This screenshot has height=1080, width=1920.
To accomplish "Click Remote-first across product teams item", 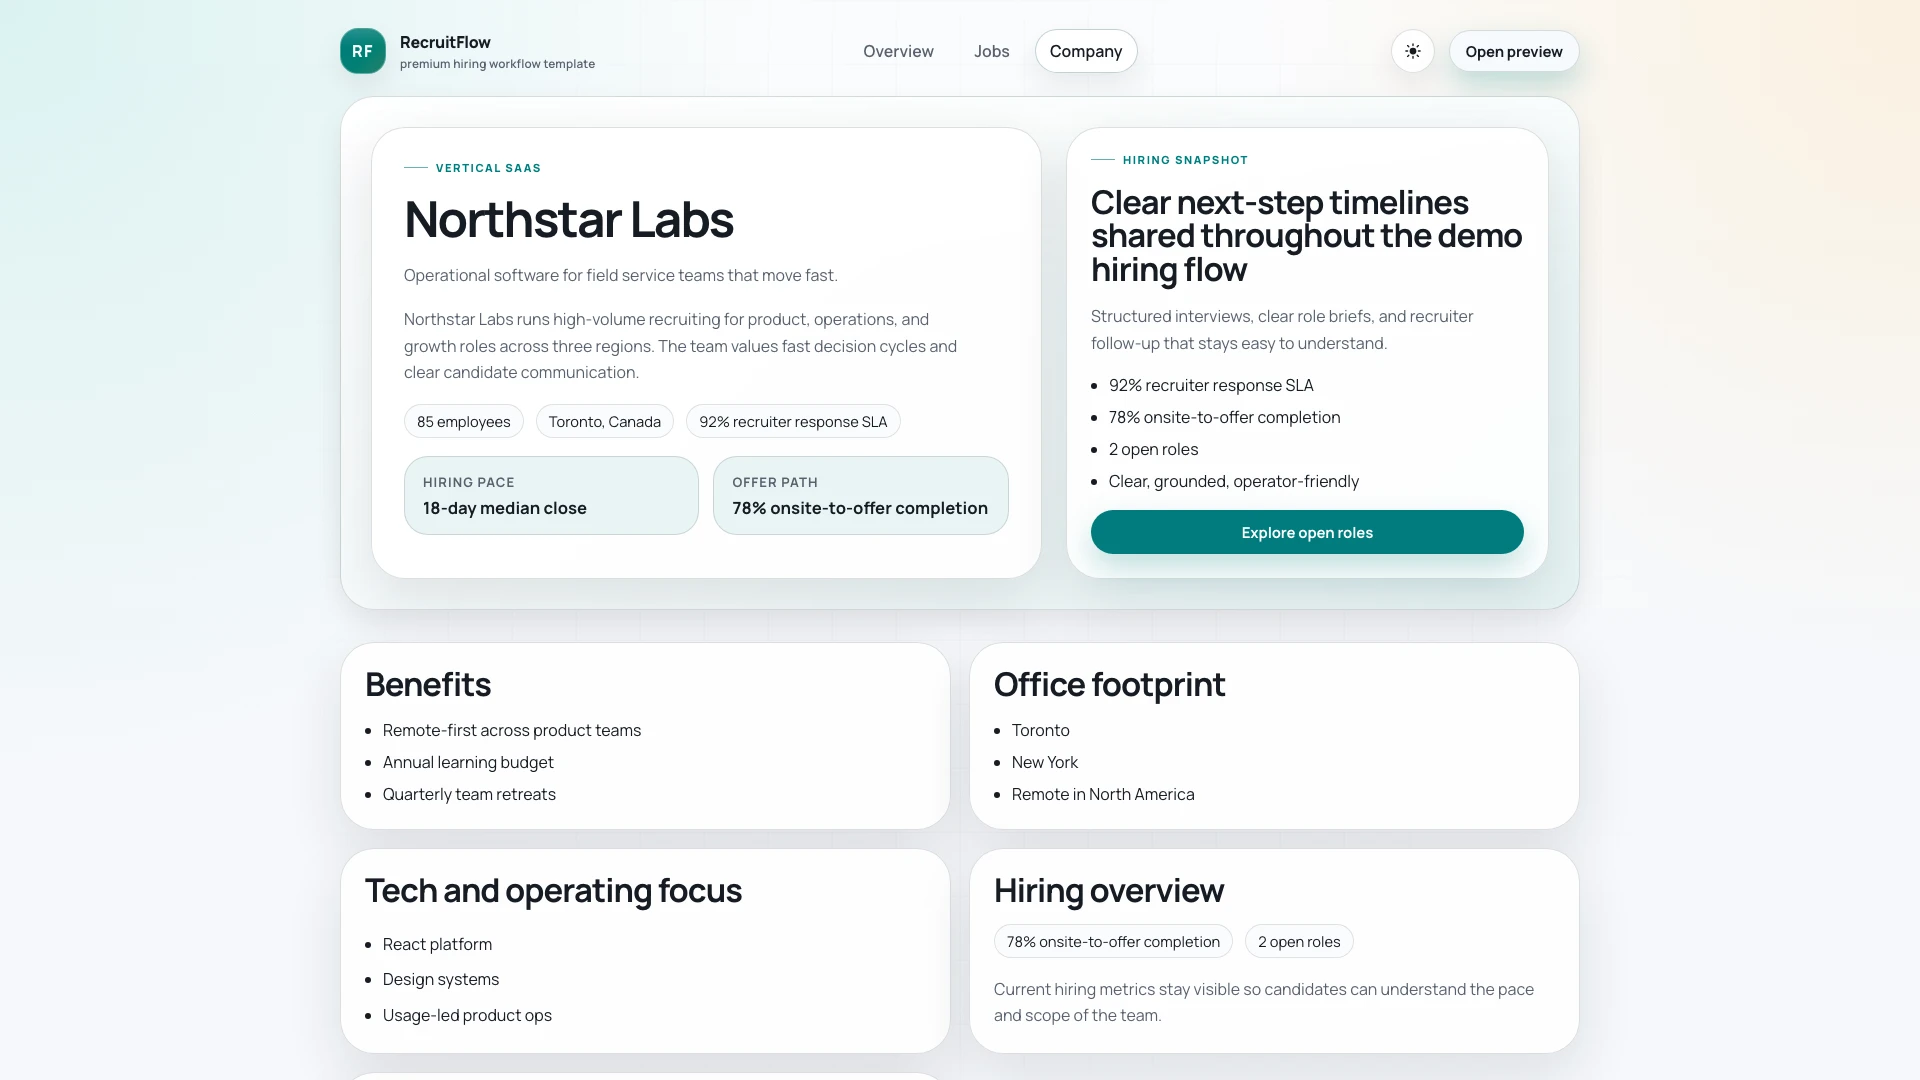I will coord(511,730).
